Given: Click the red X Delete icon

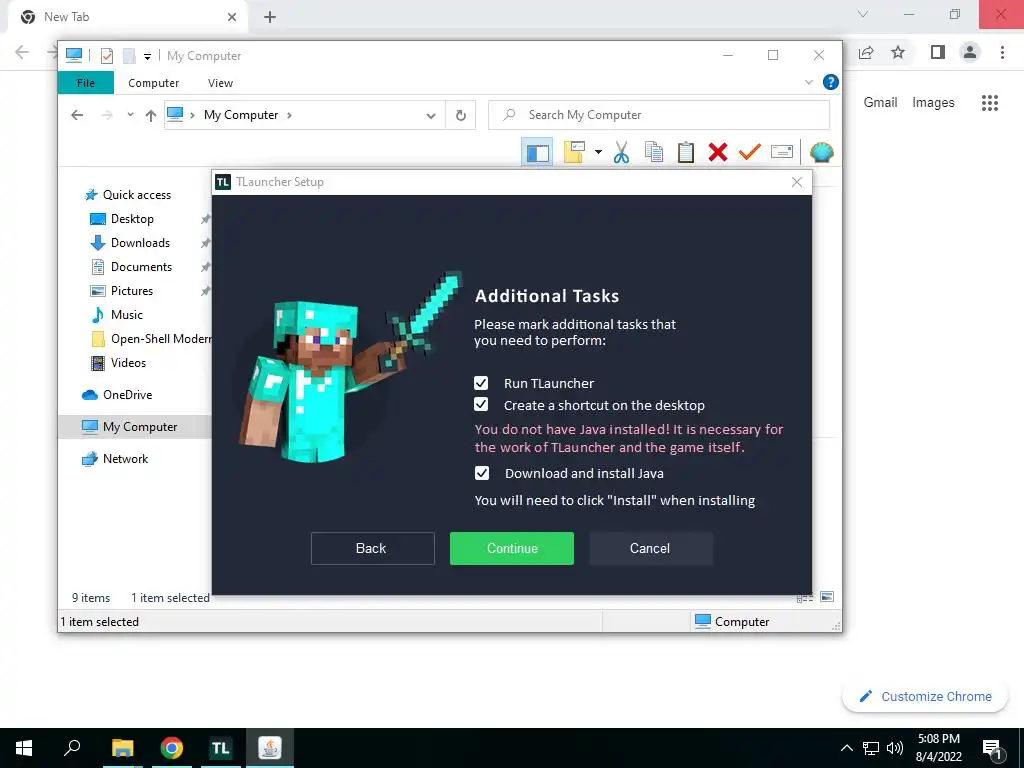Looking at the screenshot, I should click(x=718, y=152).
